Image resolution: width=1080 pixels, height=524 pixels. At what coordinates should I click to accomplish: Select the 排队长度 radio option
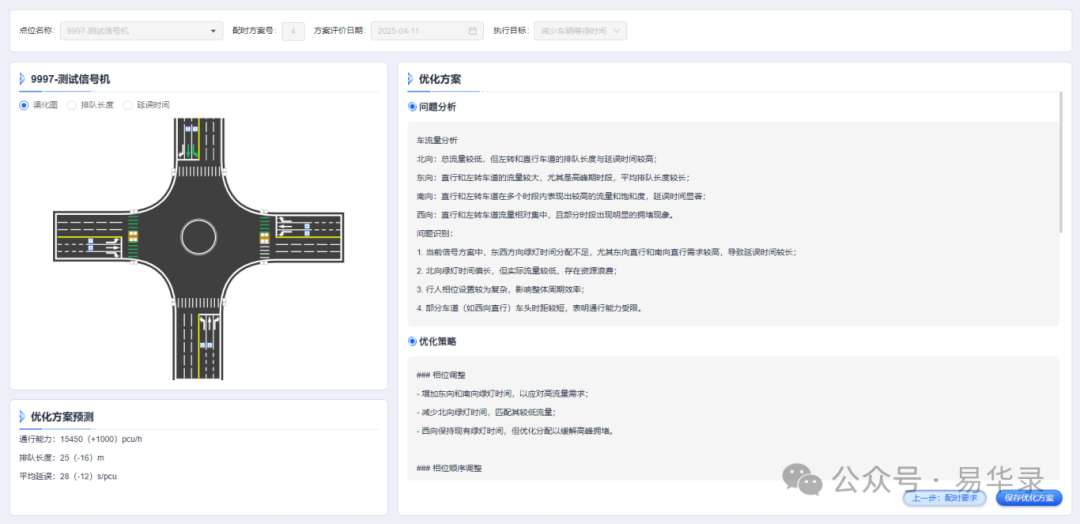click(72, 105)
